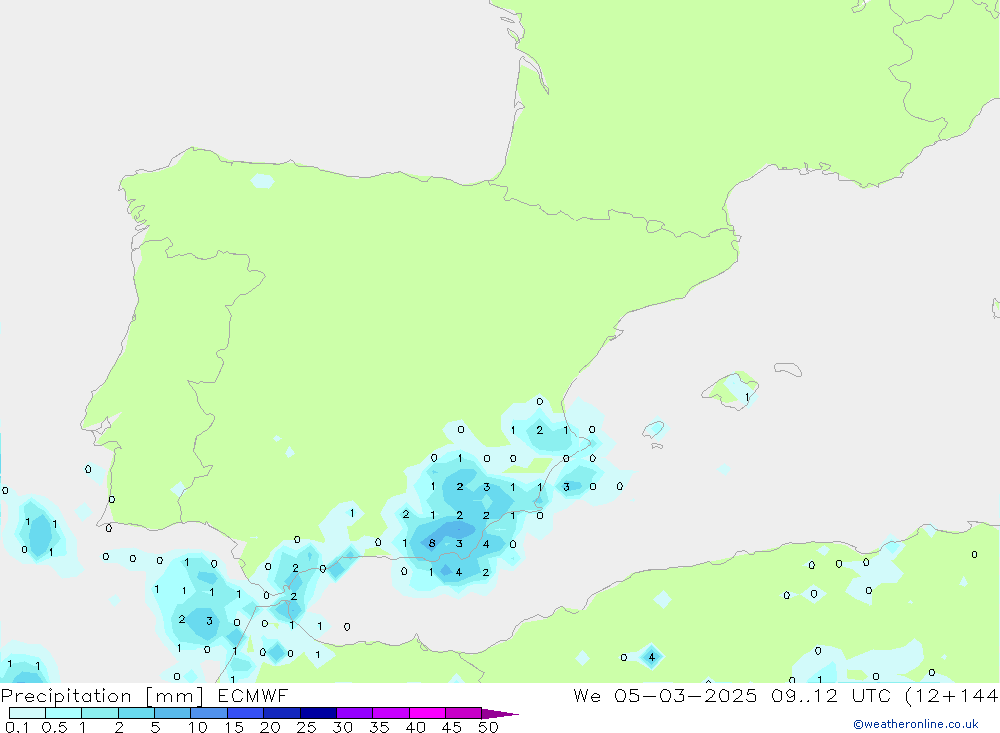Select the 10–15 mm blue legend swatch
Screen dimensions: 1000x733
pos(209,713)
